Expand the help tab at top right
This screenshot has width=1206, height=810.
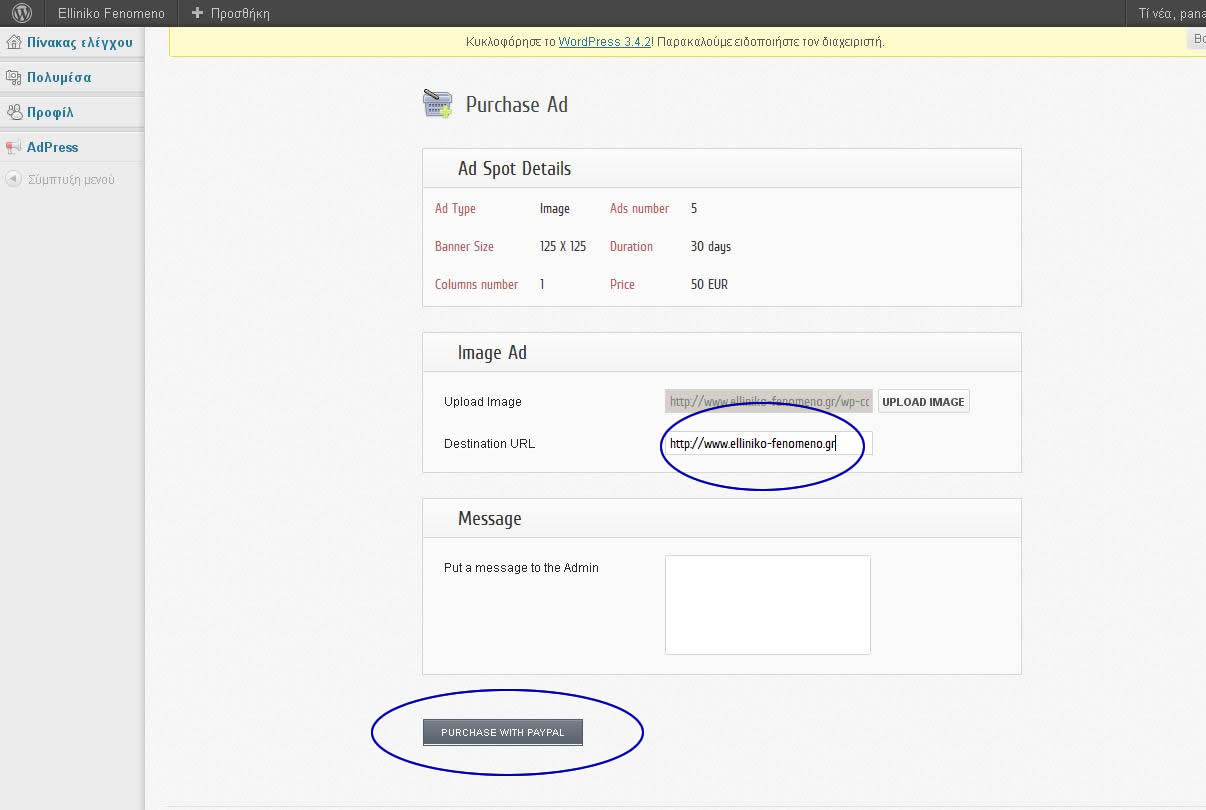pos(1197,40)
